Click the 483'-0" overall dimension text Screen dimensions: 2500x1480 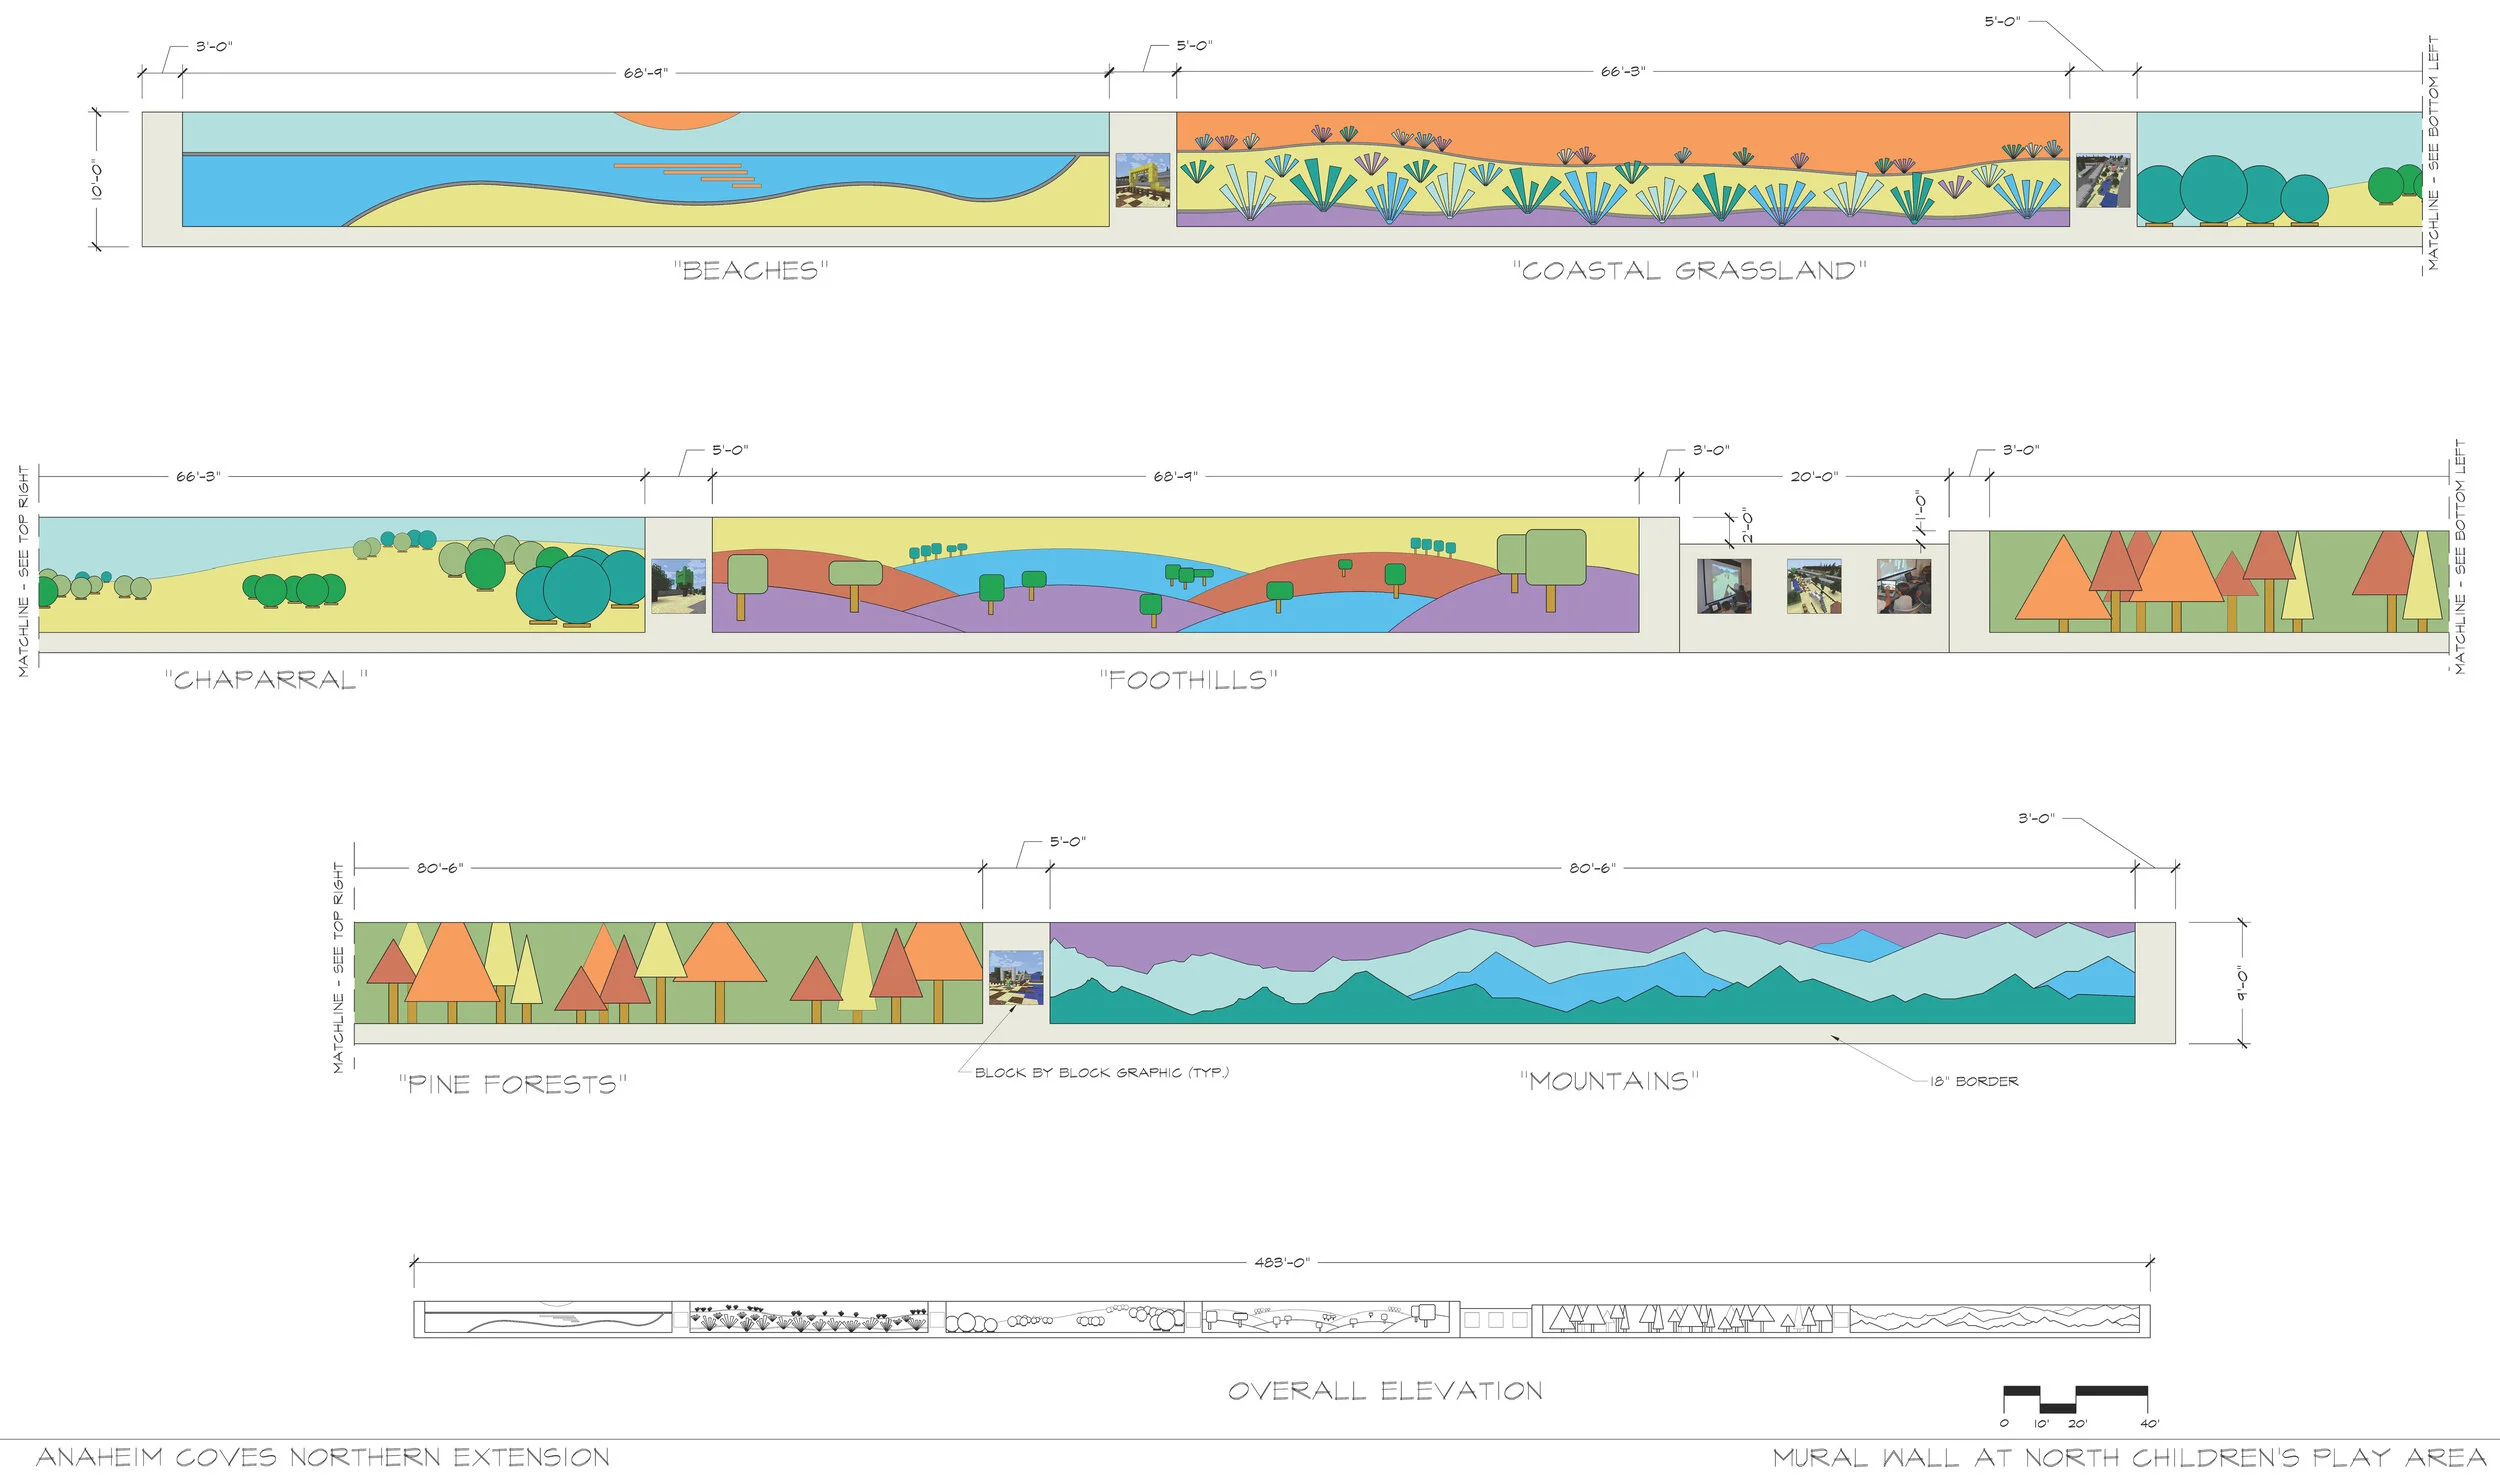[x=1281, y=1263]
